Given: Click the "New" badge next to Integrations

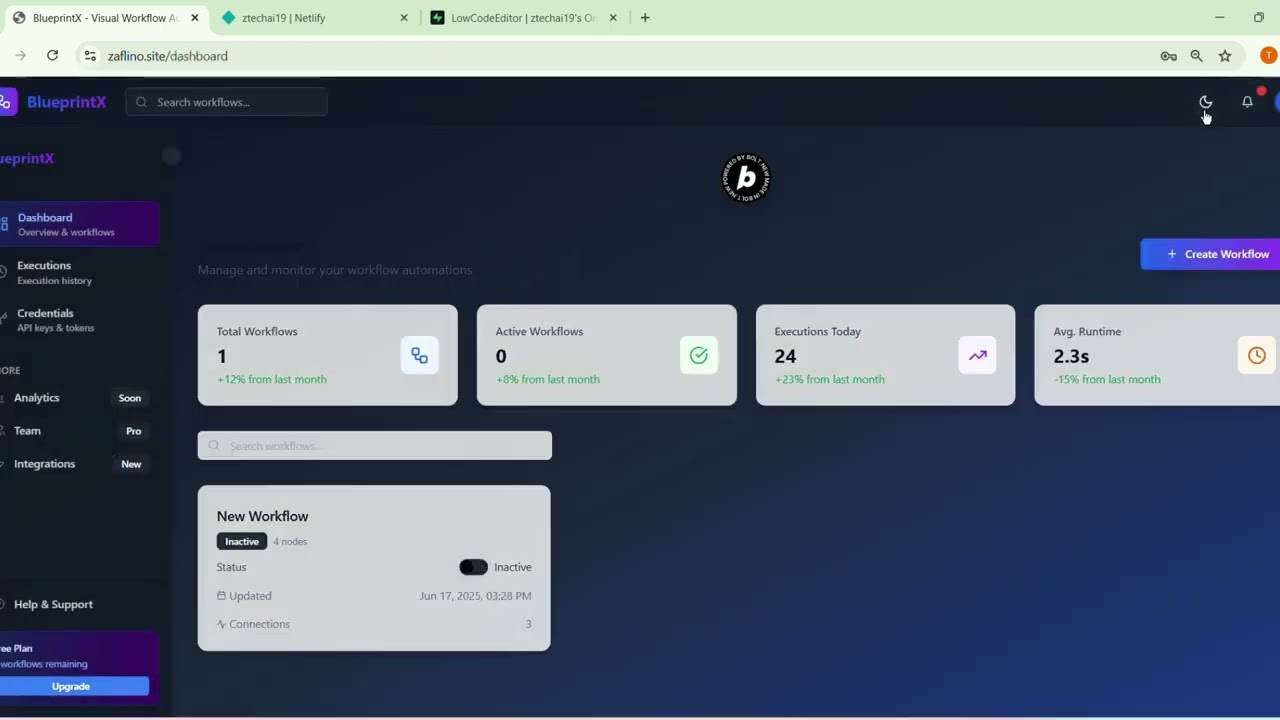Looking at the screenshot, I should coord(131,464).
